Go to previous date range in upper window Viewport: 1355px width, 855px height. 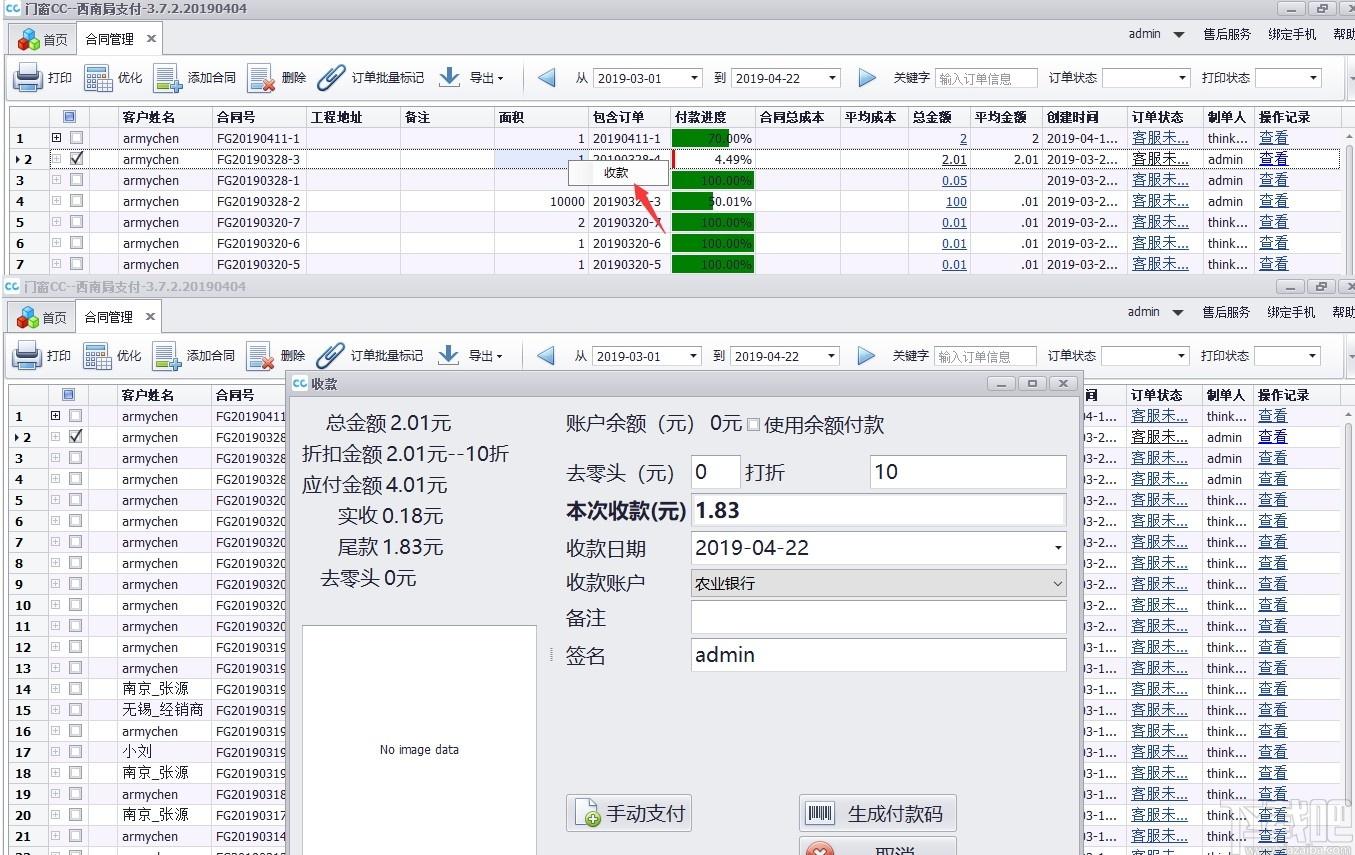point(546,78)
